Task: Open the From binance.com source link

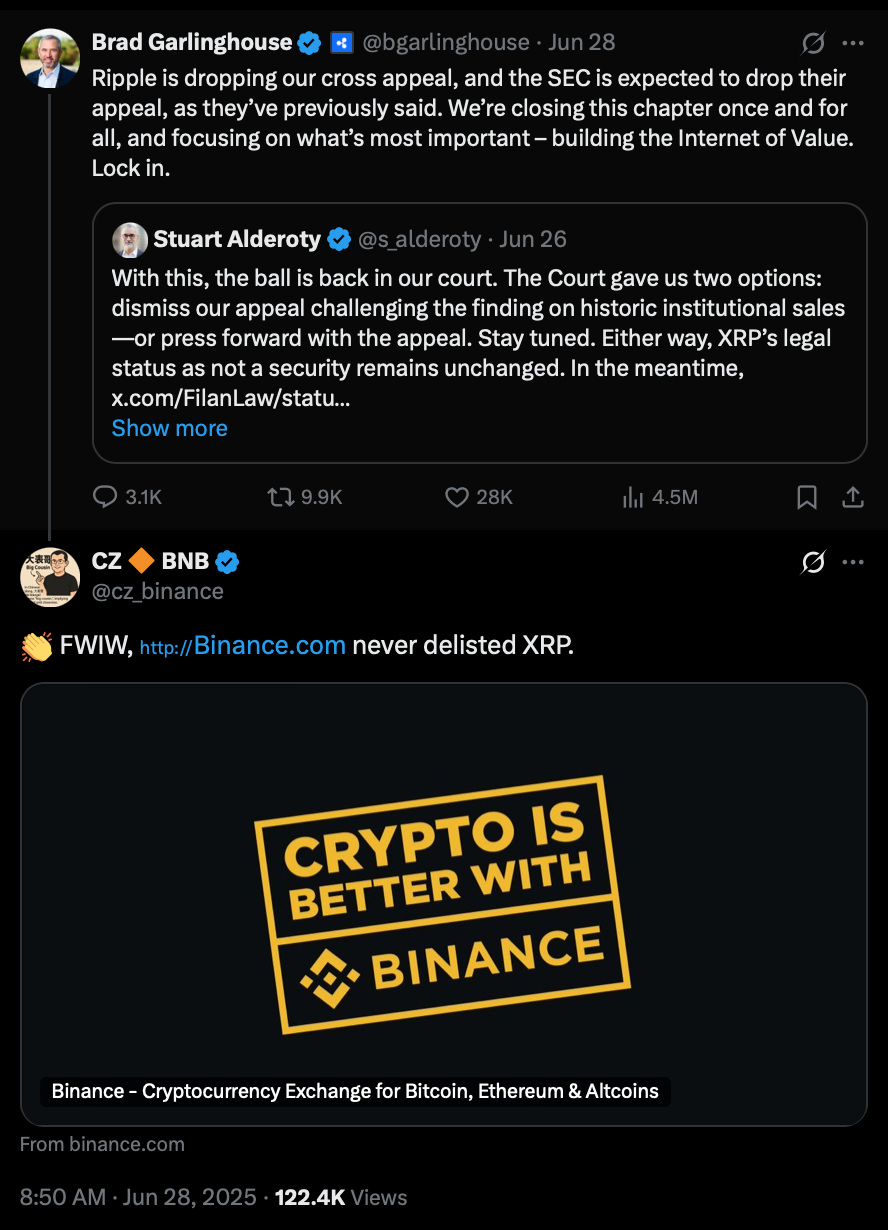Action: (x=102, y=1144)
